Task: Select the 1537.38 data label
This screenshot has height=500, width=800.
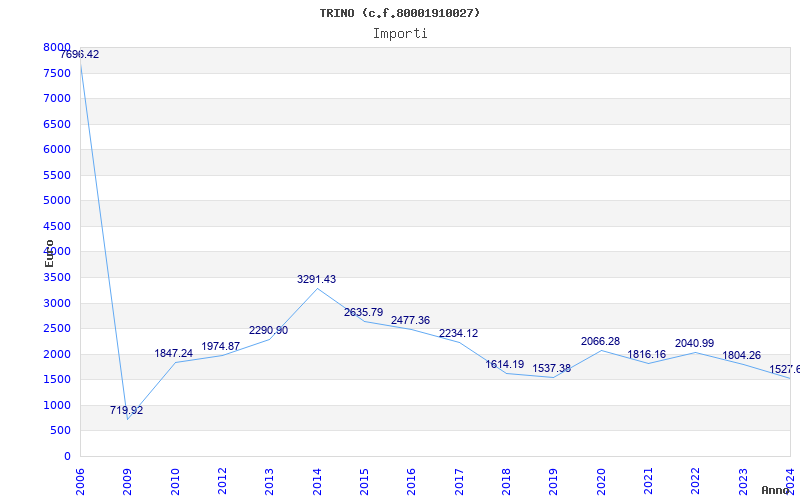Action: (x=552, y=368)
